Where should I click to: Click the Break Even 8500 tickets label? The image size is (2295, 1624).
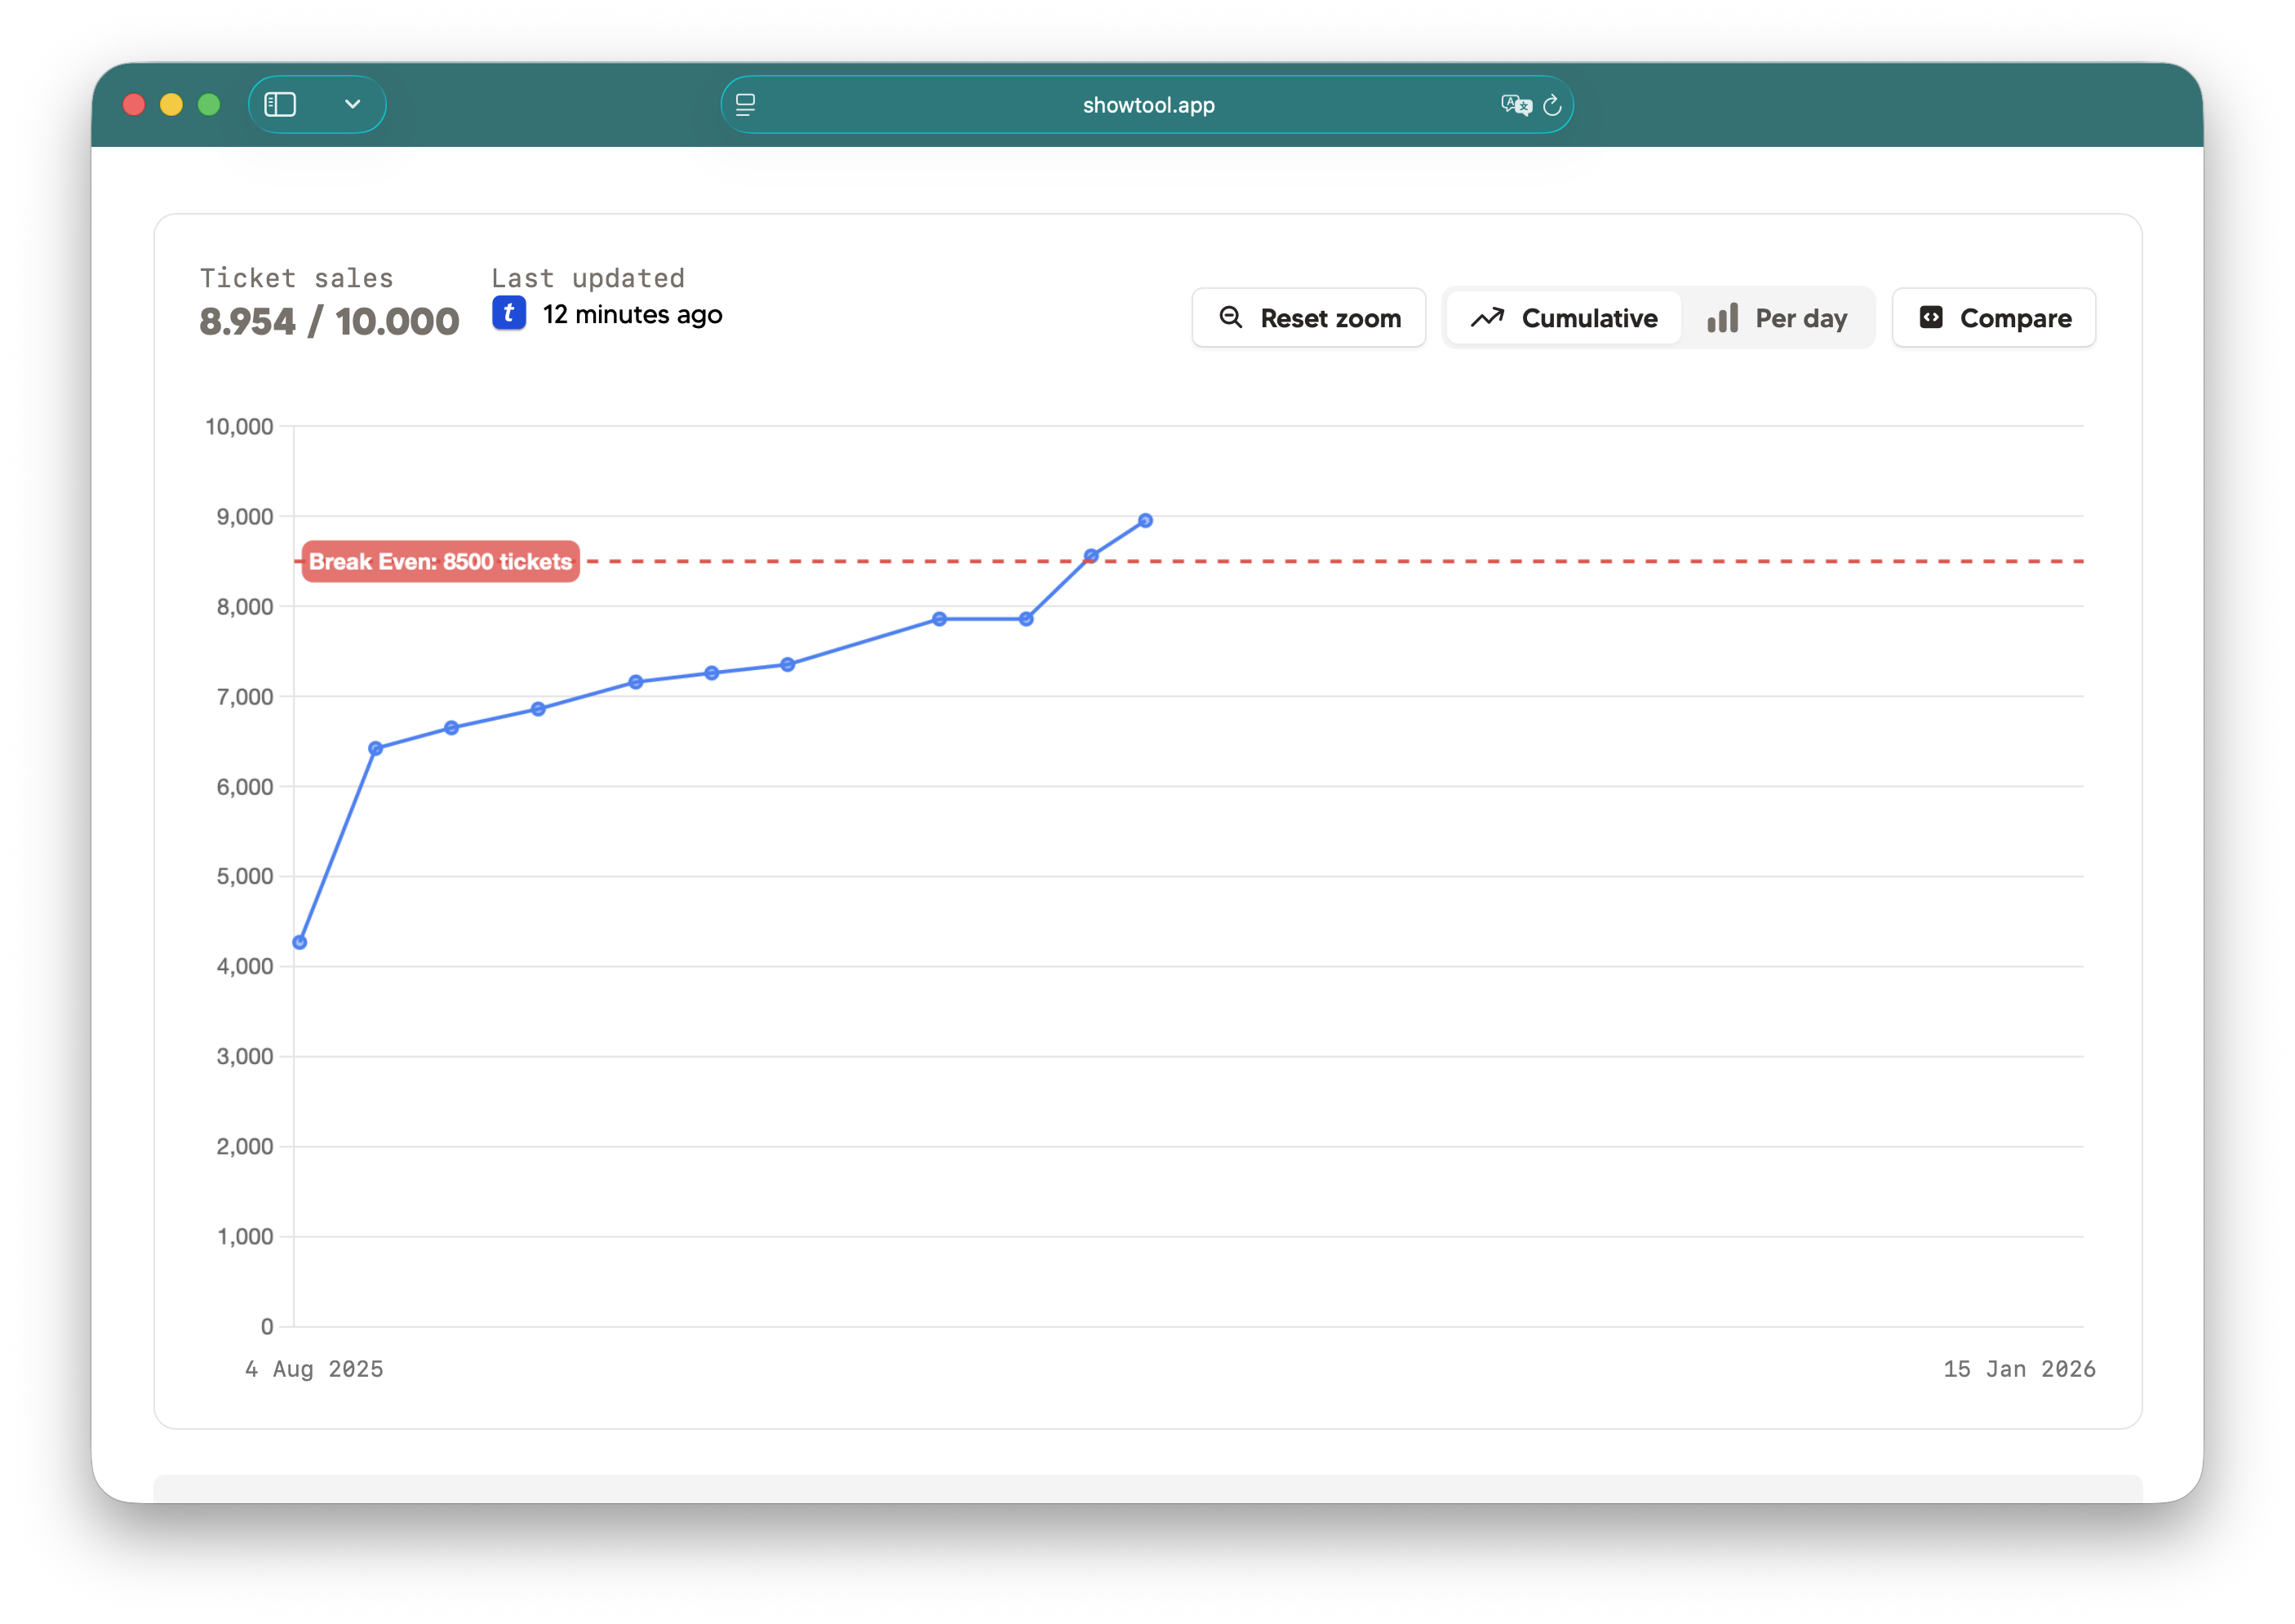440,562
